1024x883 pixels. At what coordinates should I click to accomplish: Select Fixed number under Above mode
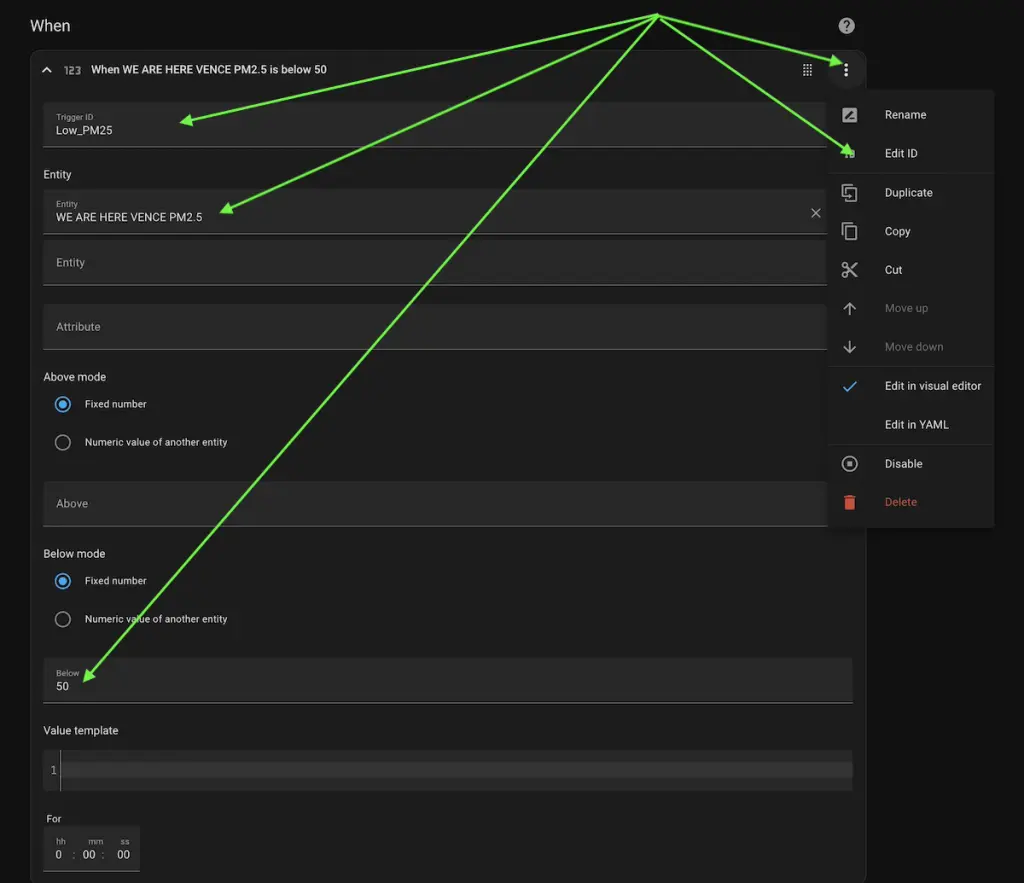click(x=63, y=404)
